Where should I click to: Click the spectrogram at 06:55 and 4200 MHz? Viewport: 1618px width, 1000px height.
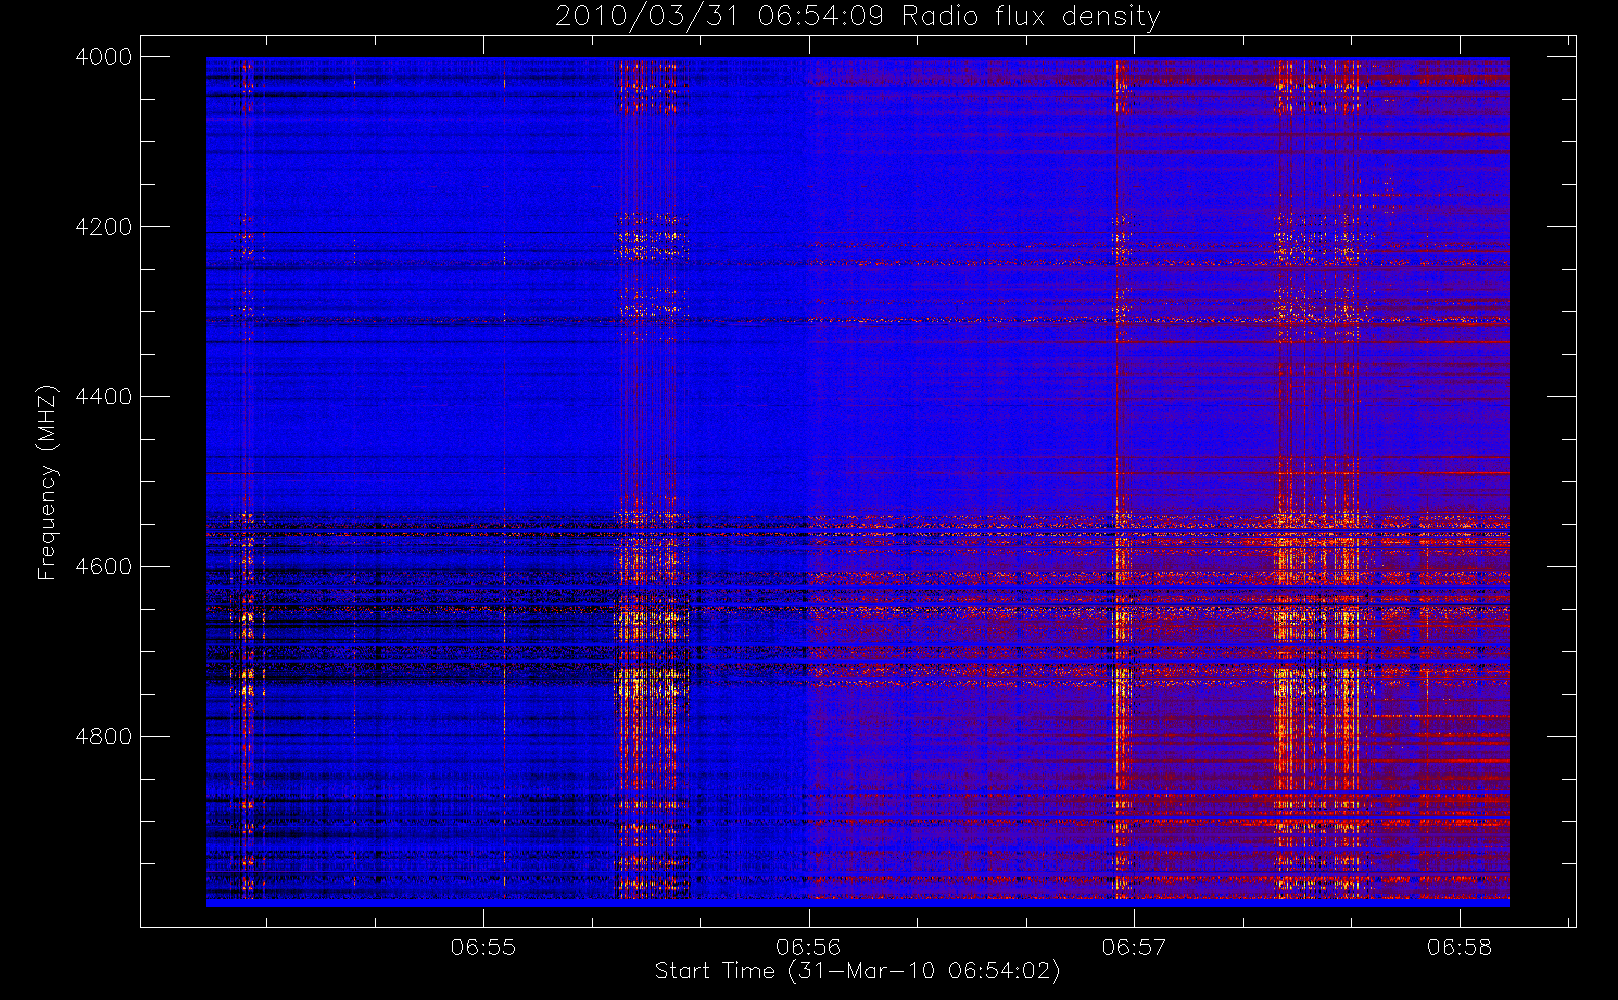pos(483,227)
